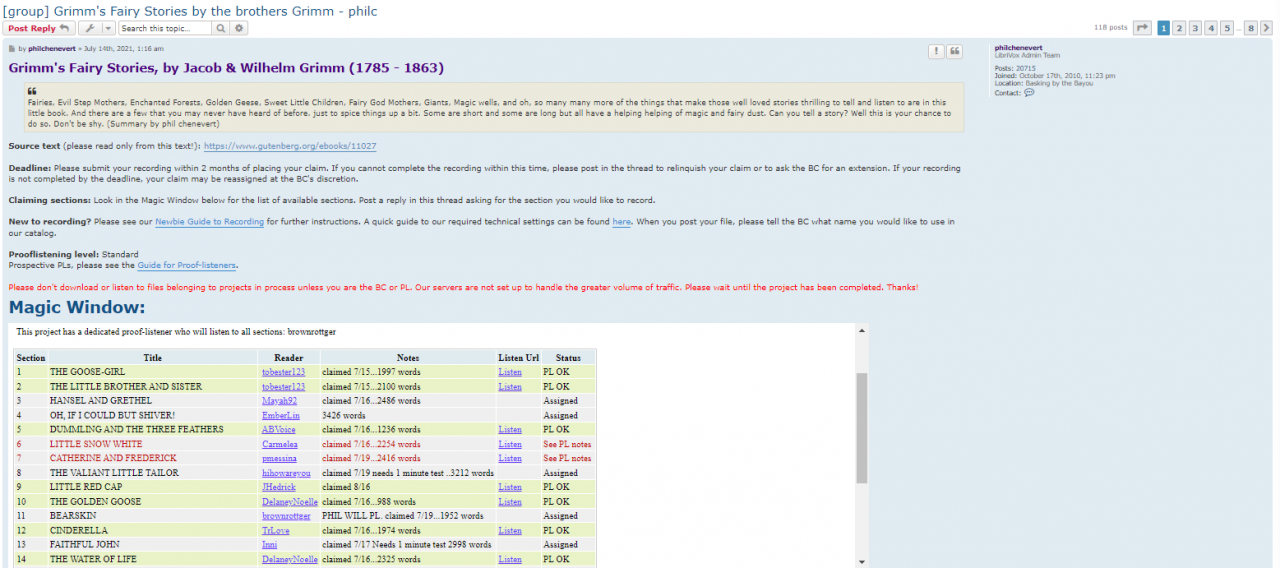Open topic title link at page top
The image size is (1280, 568).
tap(190, 10)
